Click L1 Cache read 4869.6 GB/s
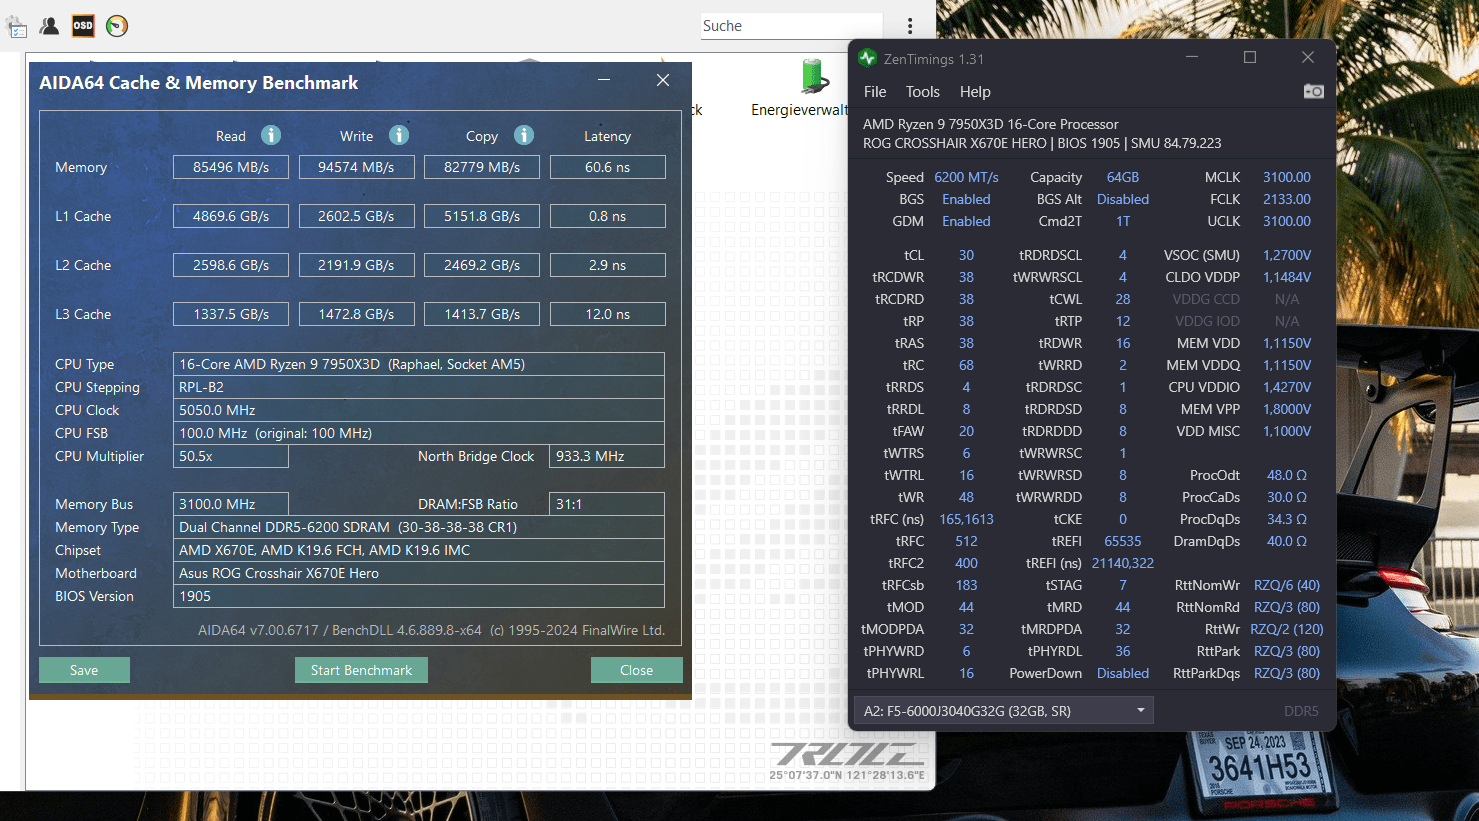The image size is (1479, 821). [x=231, y=216]
